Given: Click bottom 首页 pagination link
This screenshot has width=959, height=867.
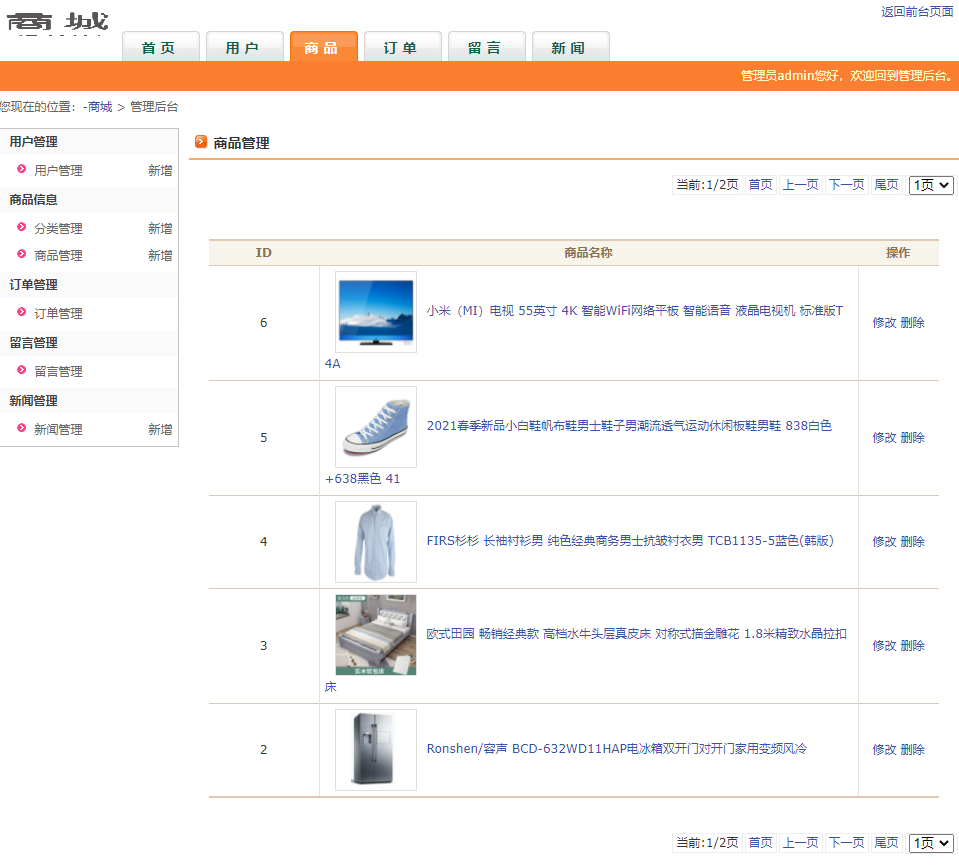Looking at the screenshot, I should coord(760,843).
